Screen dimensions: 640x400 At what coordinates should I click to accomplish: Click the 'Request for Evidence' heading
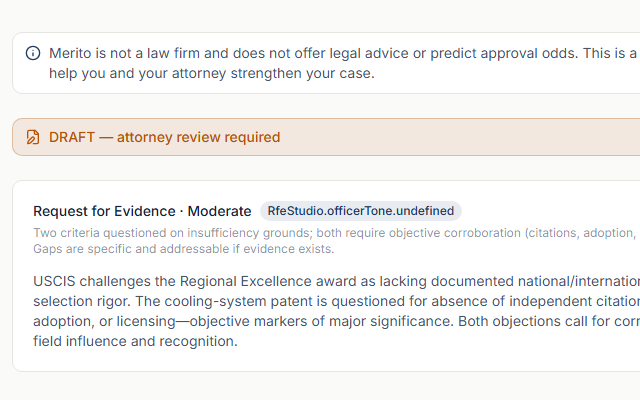pyautogui.click(x=104, y=211)
